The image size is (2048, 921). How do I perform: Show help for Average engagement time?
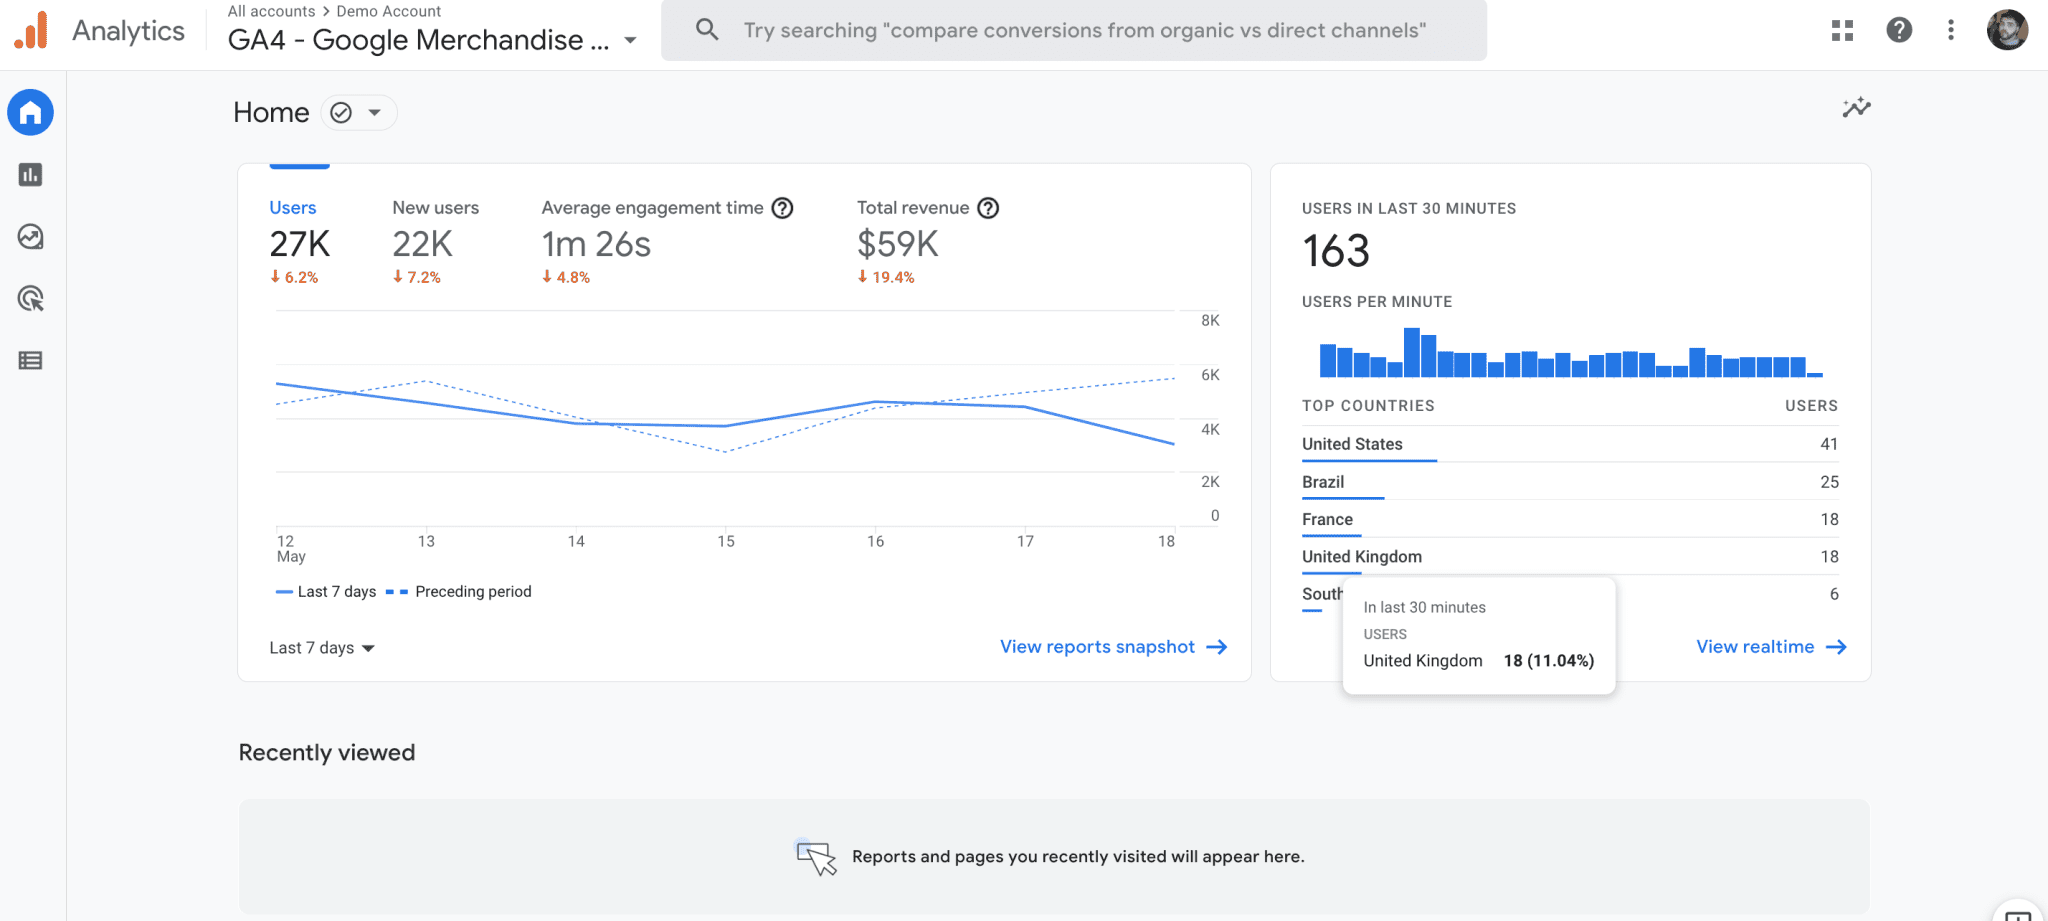pyautogui.click(x=783, y=208)
